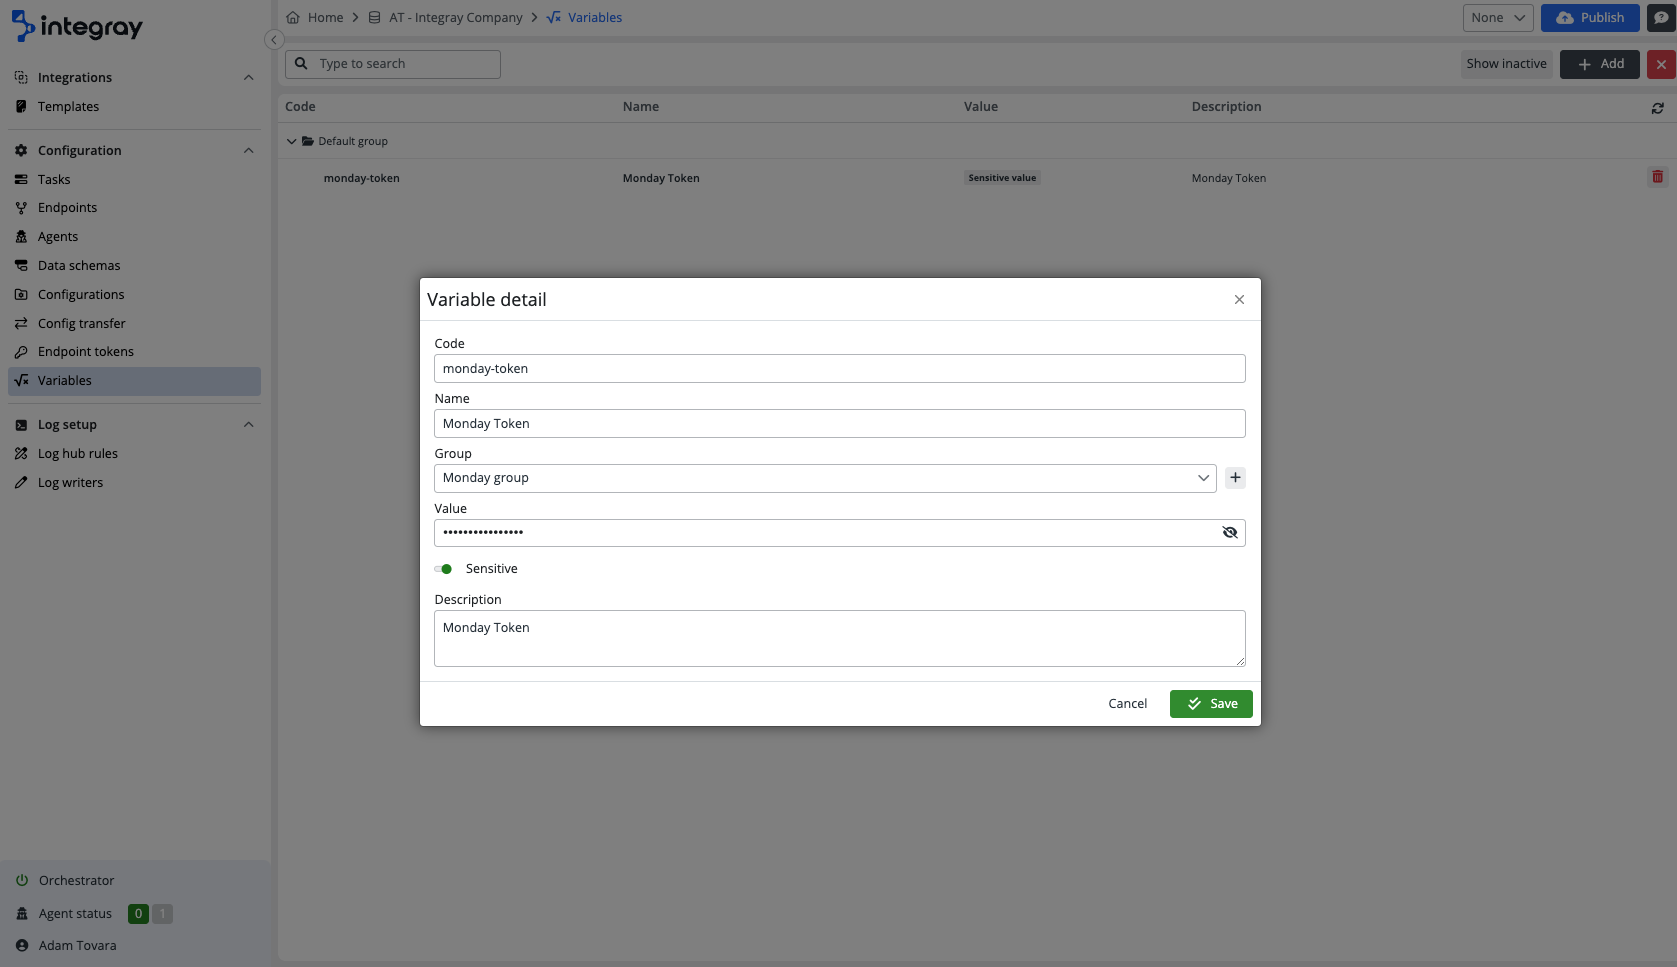Click the red close panel icon

pos(1661,64)
